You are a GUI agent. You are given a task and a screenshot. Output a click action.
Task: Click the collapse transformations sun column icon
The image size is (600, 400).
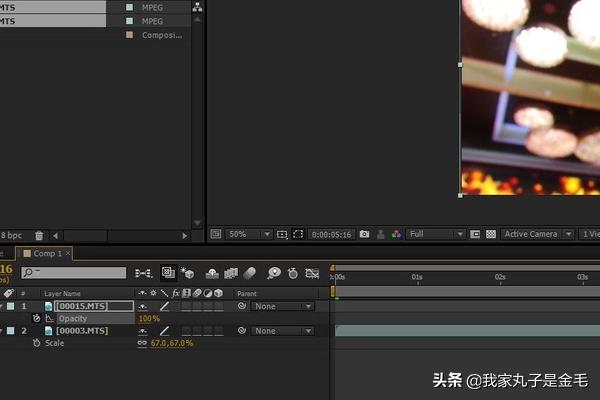153,293
